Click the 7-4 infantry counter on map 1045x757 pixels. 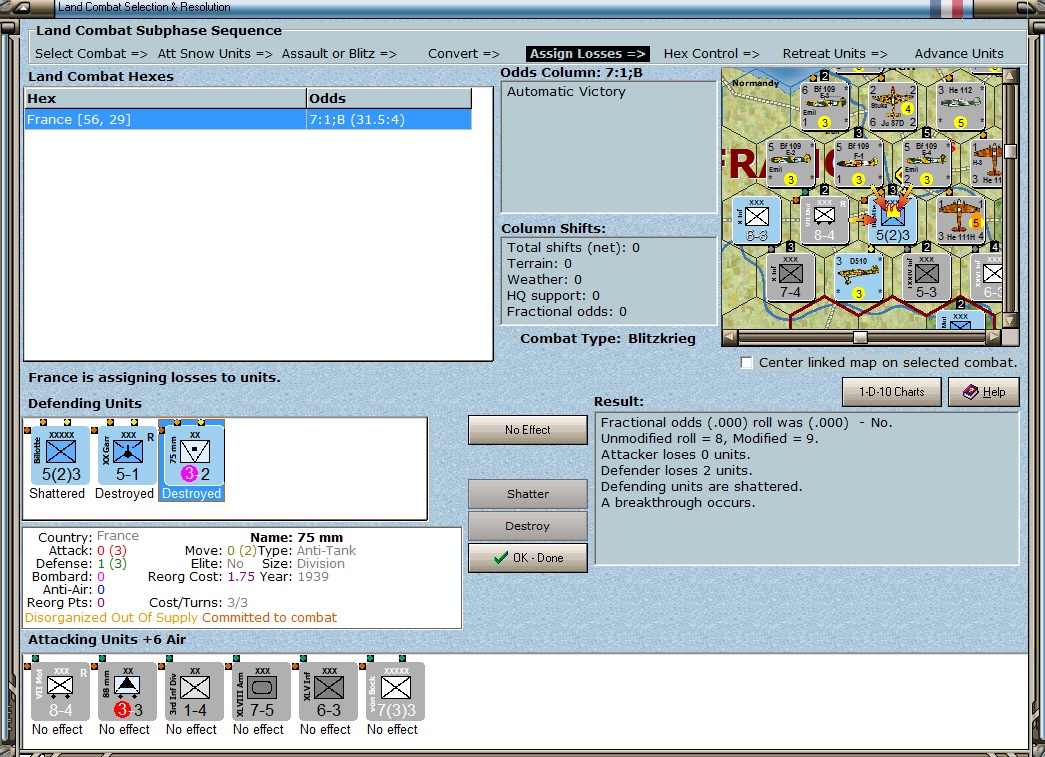click(x=790, y=277)
